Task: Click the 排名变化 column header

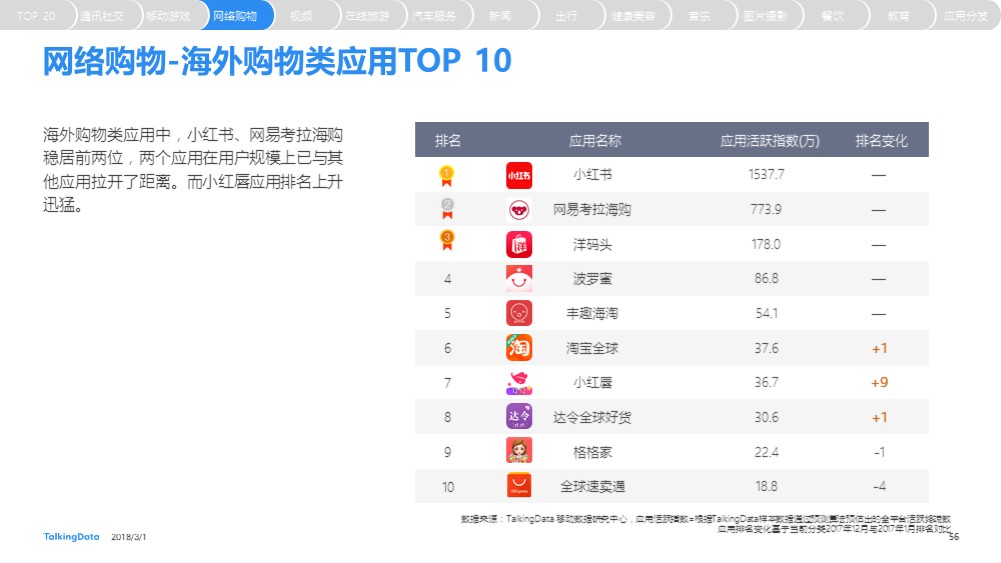Action: coord(882,140)
